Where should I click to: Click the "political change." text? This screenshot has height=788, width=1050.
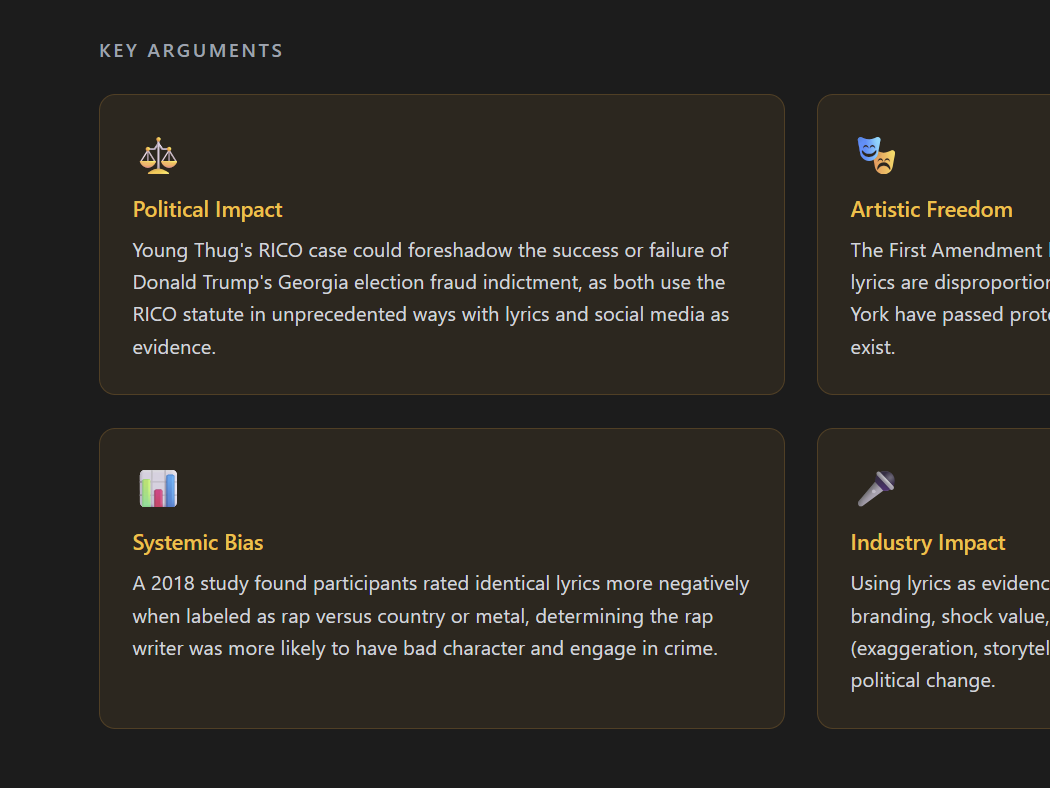pos(922,680)
